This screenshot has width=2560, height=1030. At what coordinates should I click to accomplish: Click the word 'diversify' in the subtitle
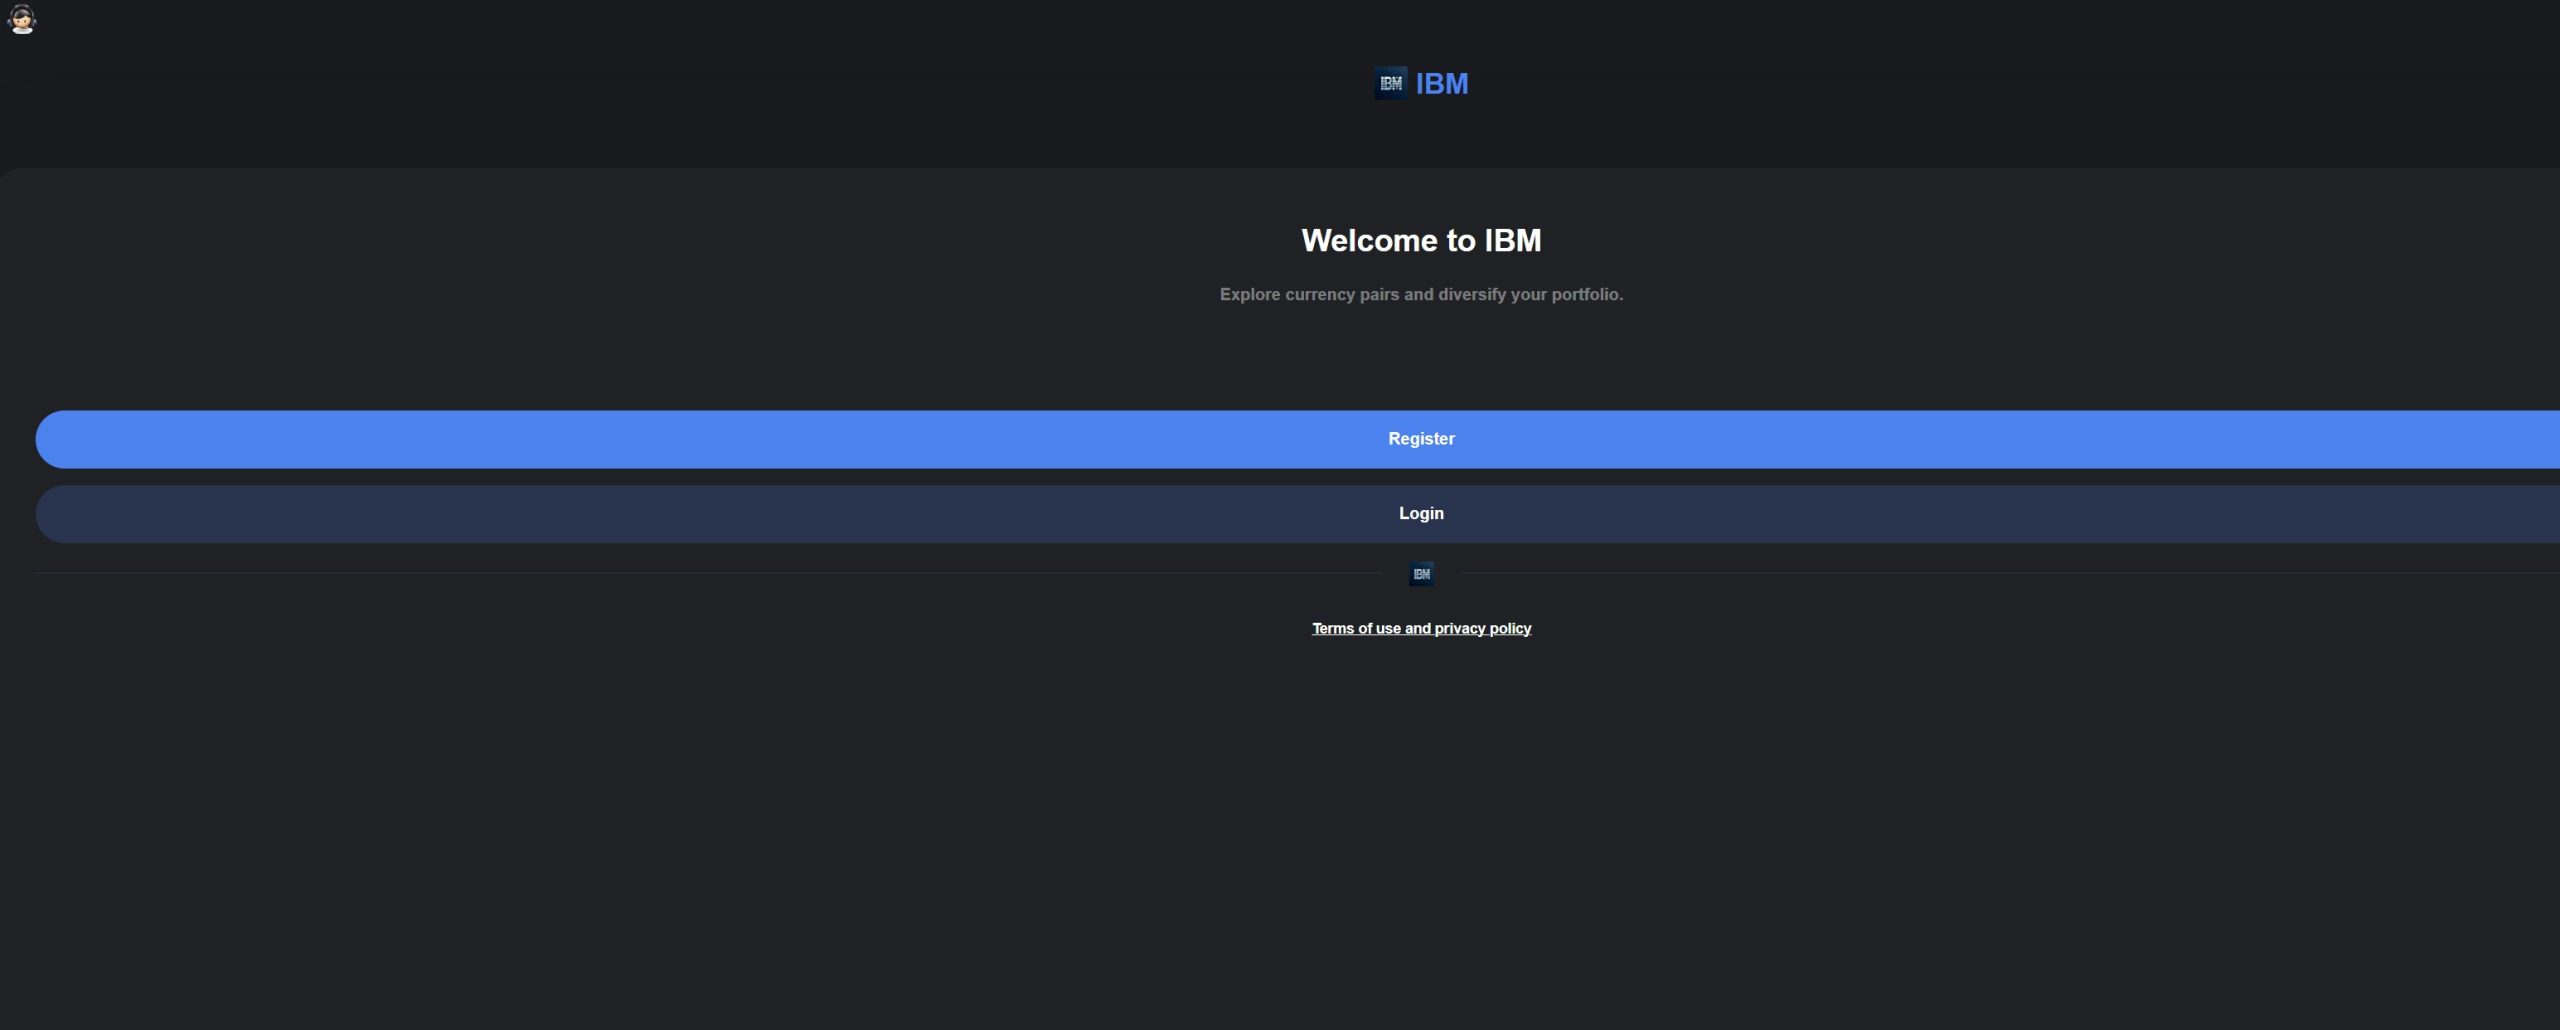[1472, 294]
